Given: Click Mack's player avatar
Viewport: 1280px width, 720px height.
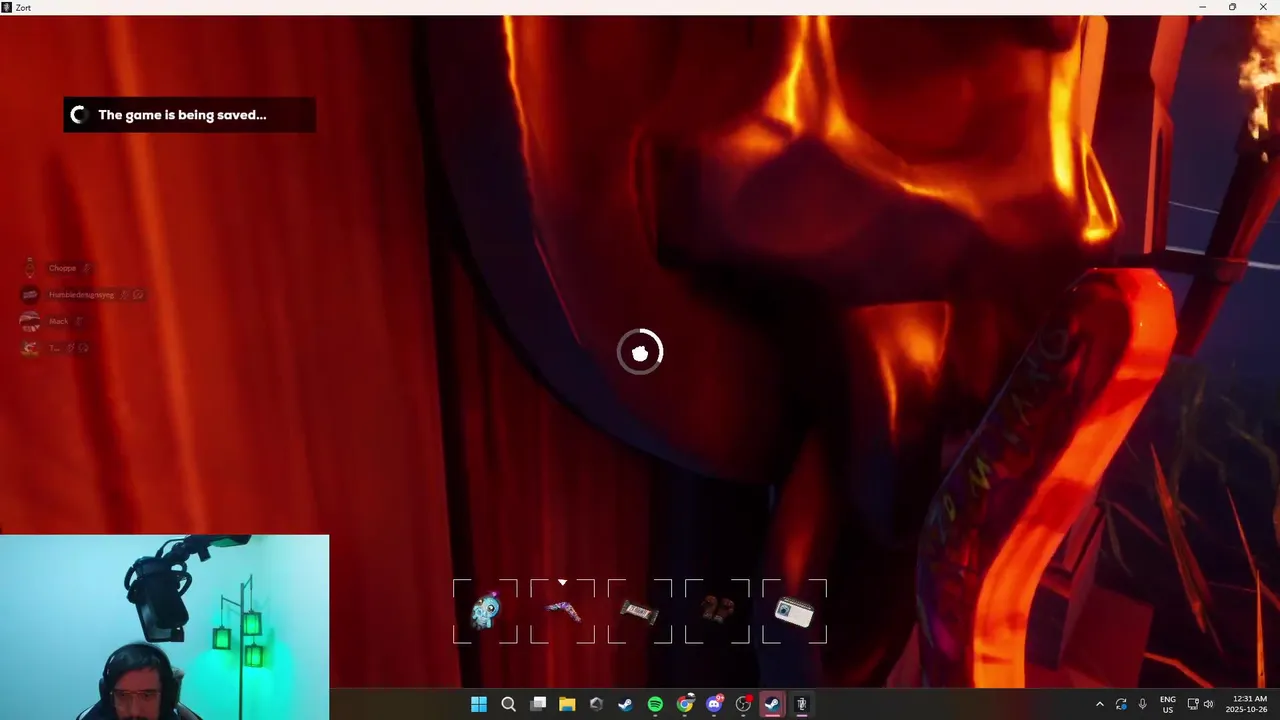Looking at the screenshot, I should pos(30,321).
